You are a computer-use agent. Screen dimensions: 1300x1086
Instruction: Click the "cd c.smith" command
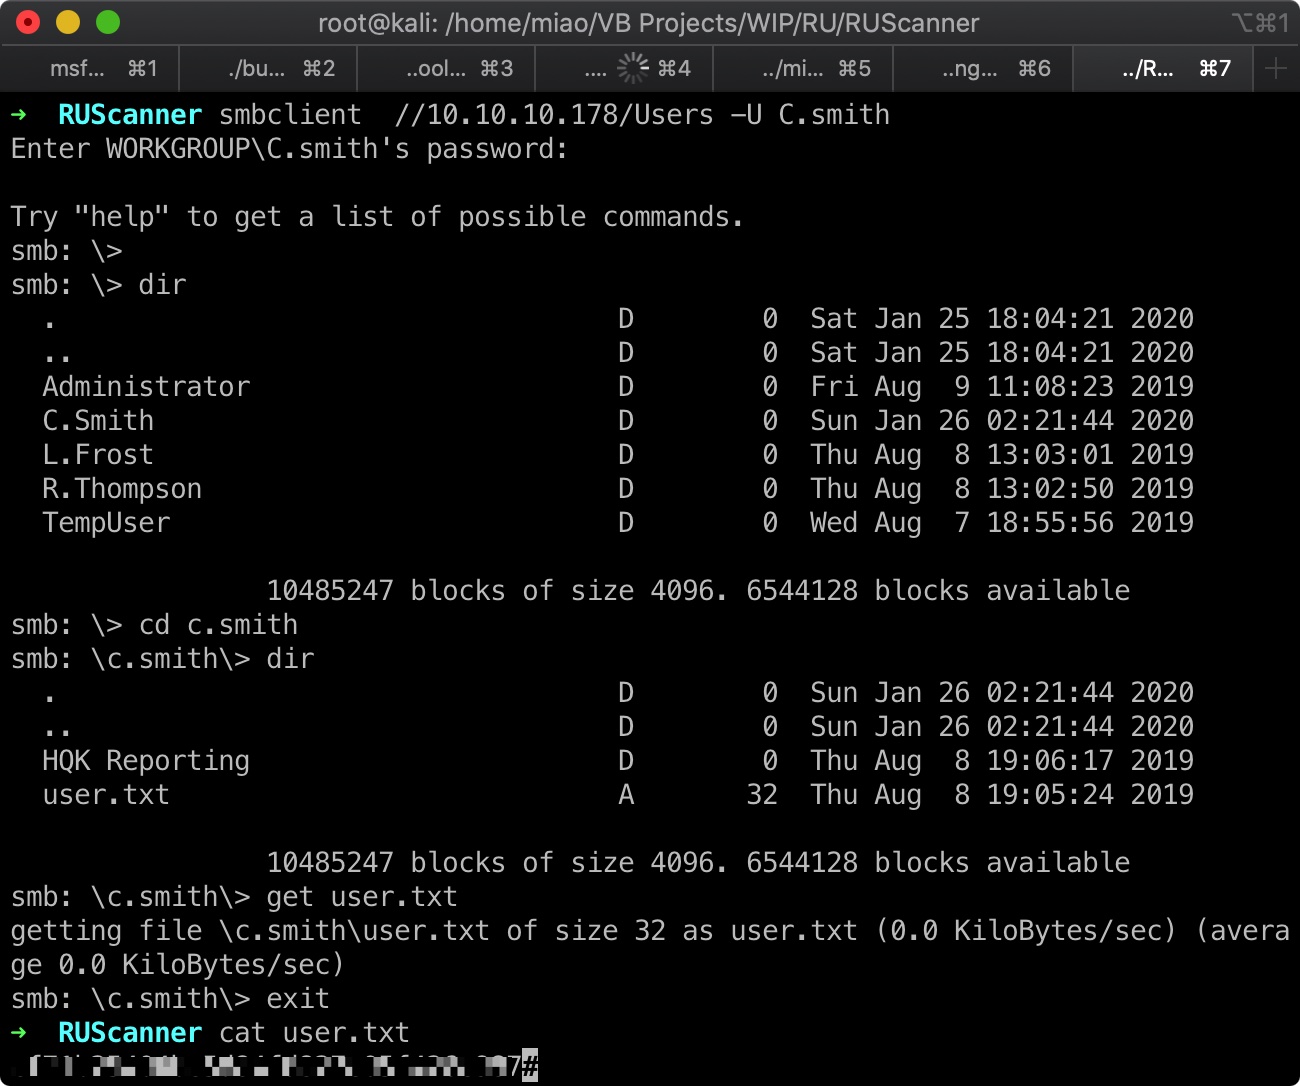218,625
